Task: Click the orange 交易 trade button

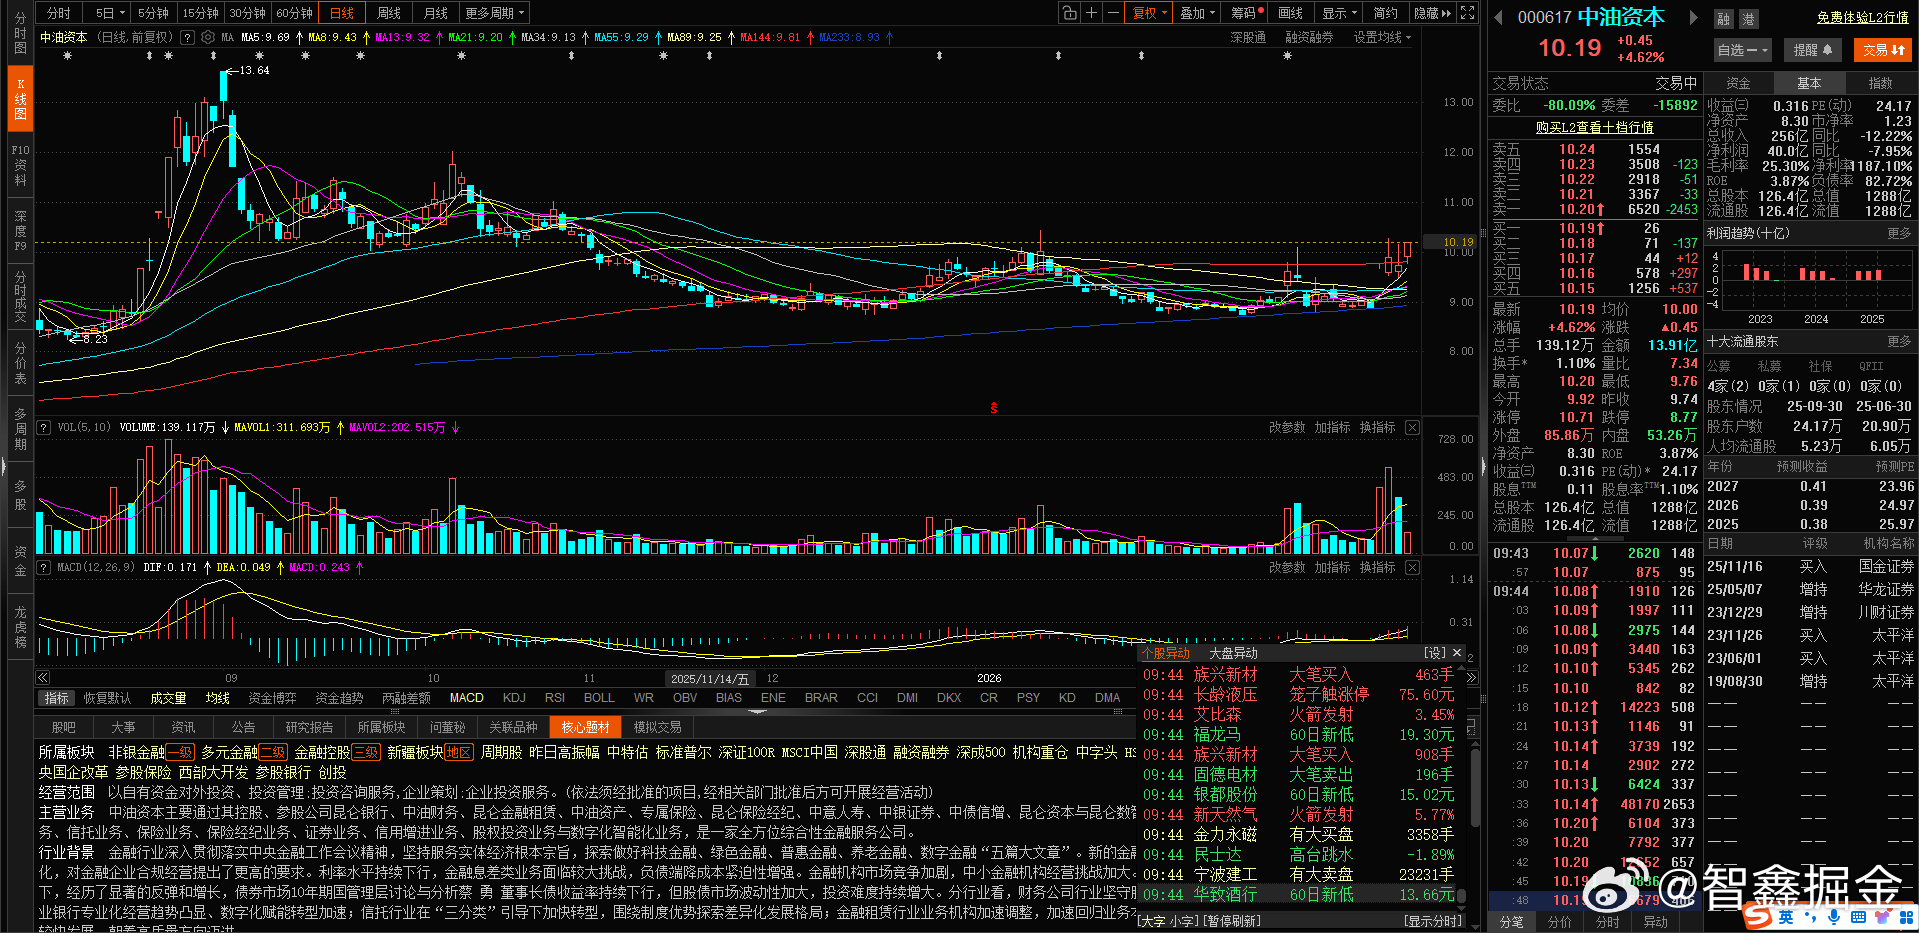Action: pos(1883,50)
